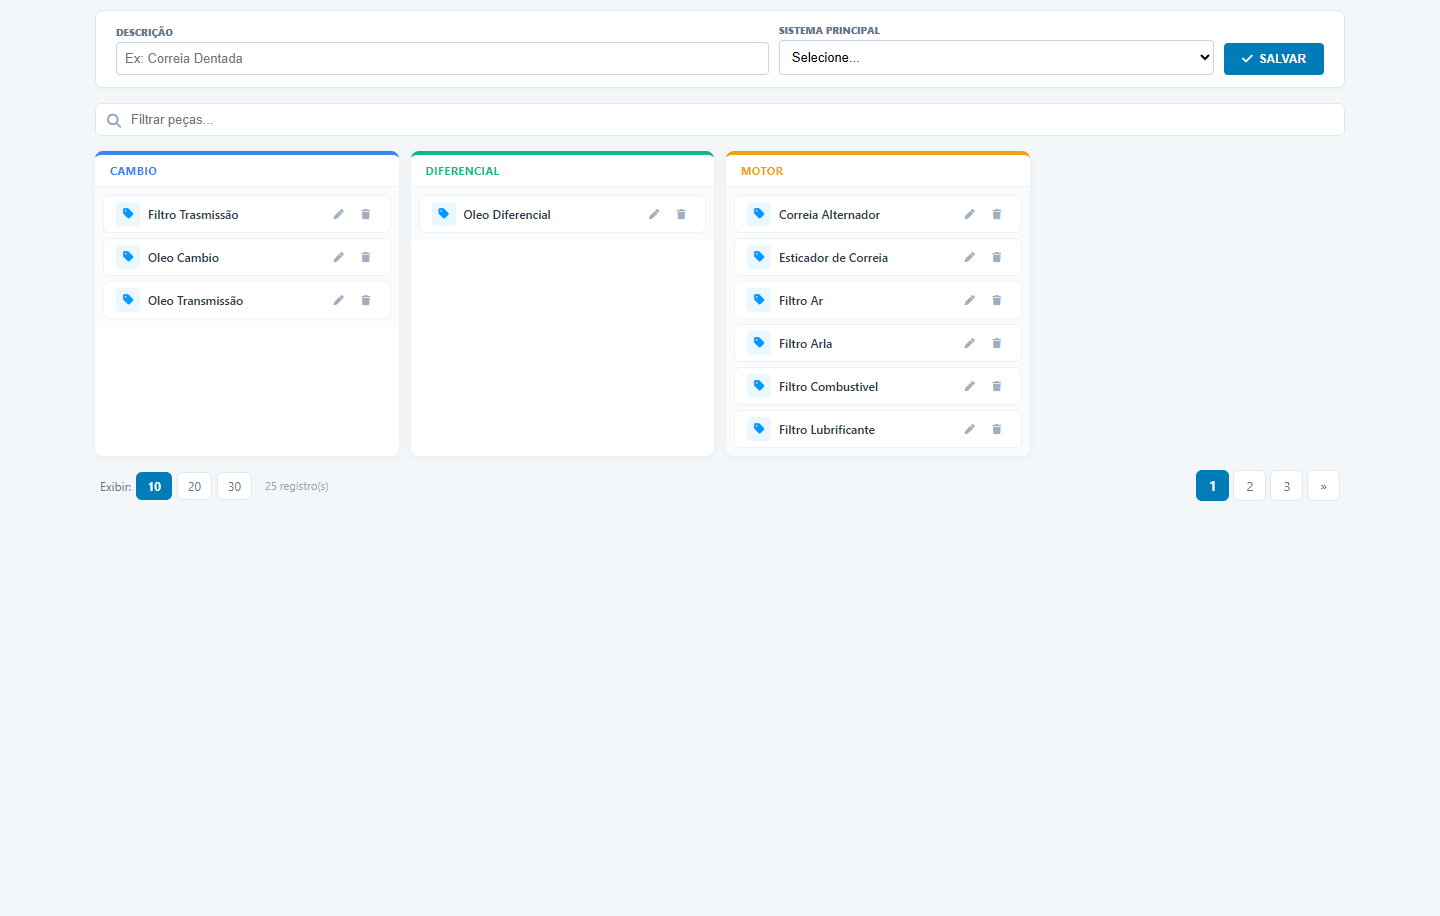The height and width of the screenshot is (916, 1440).
Task: Click trash icon for Filtro Combustivel
Action: click(x=997, y=386)
